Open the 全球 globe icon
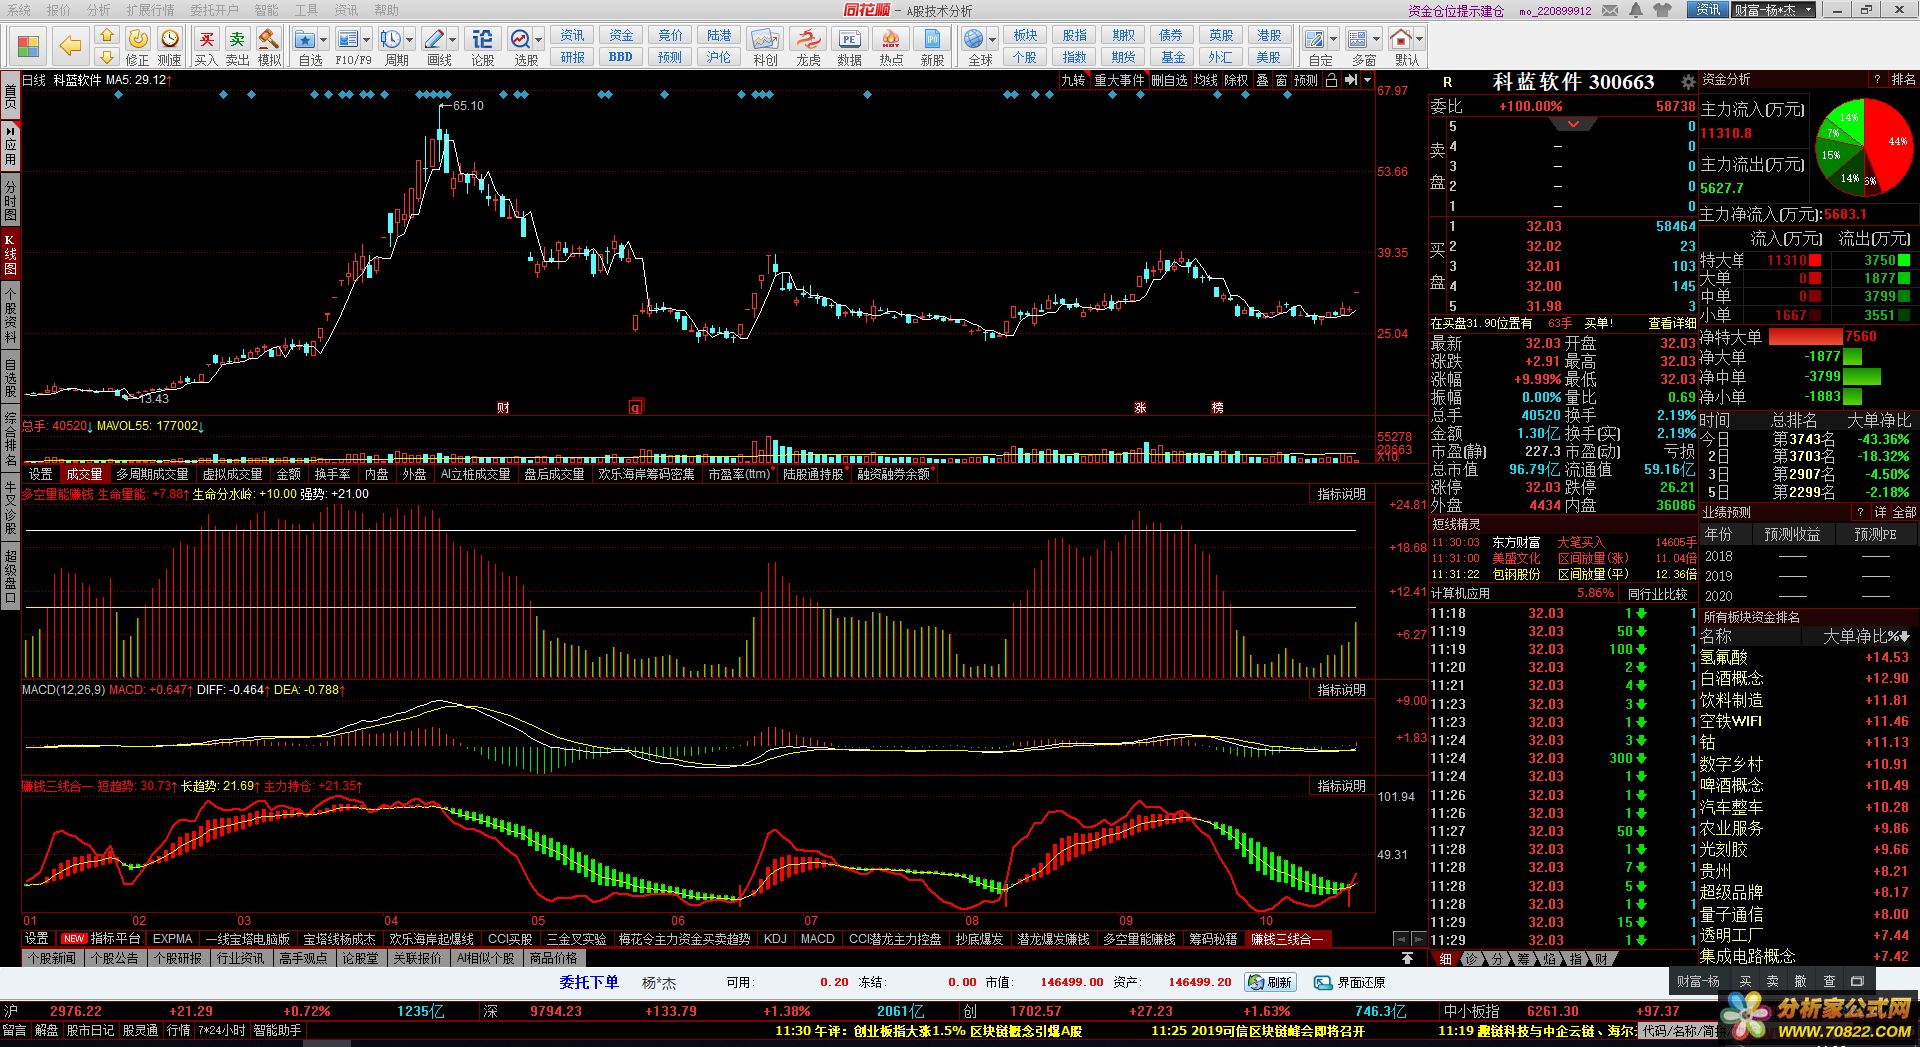The height and width of the screenshot is (1047, 1920). pos(973,39)
